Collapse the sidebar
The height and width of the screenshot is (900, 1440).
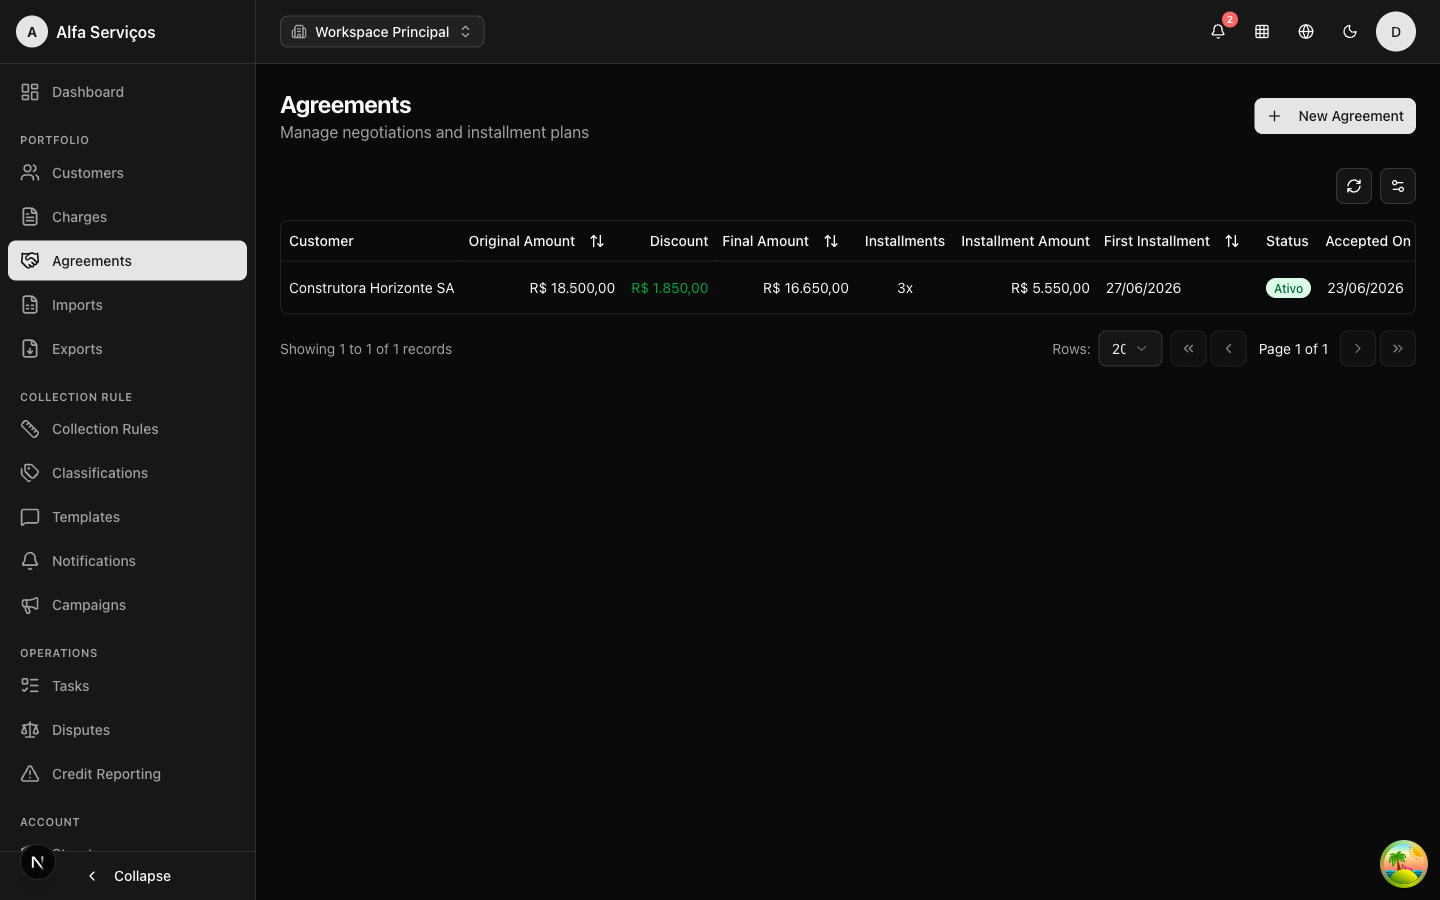(x=128, y=876)
